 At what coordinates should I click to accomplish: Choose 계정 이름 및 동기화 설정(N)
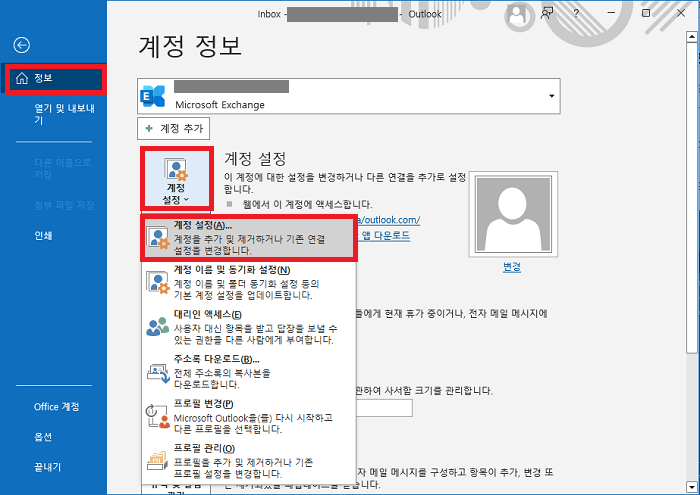pos(249,283)
